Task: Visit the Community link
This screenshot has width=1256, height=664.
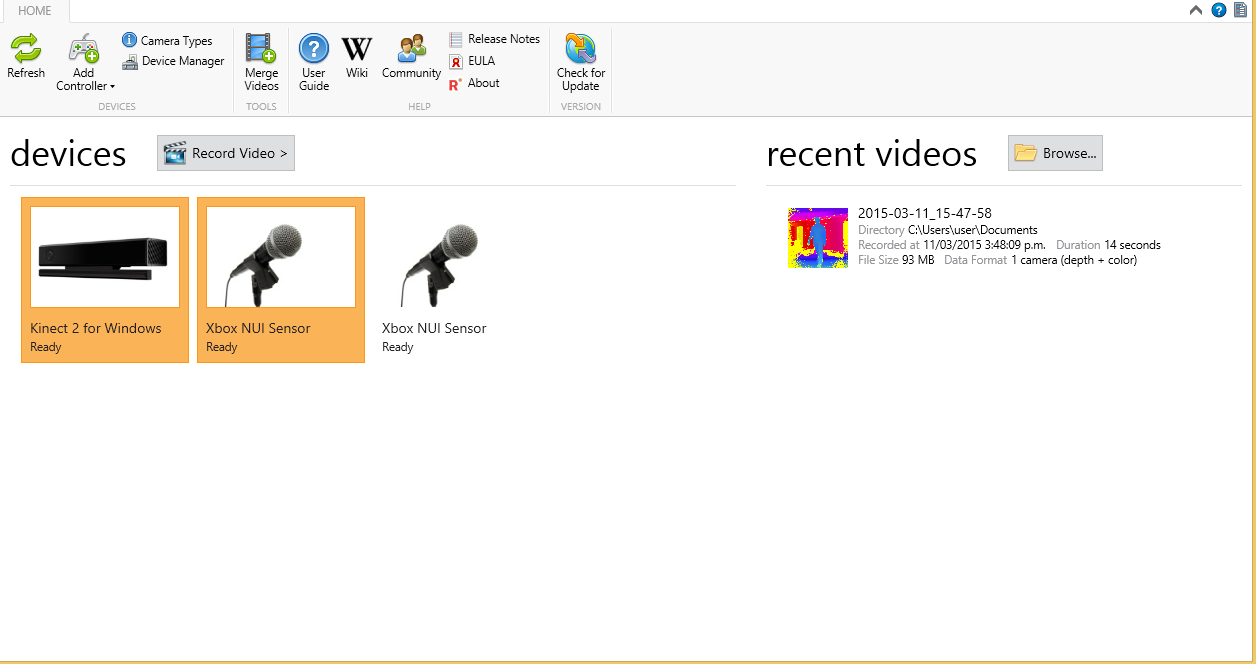Action: click(411, 56)
